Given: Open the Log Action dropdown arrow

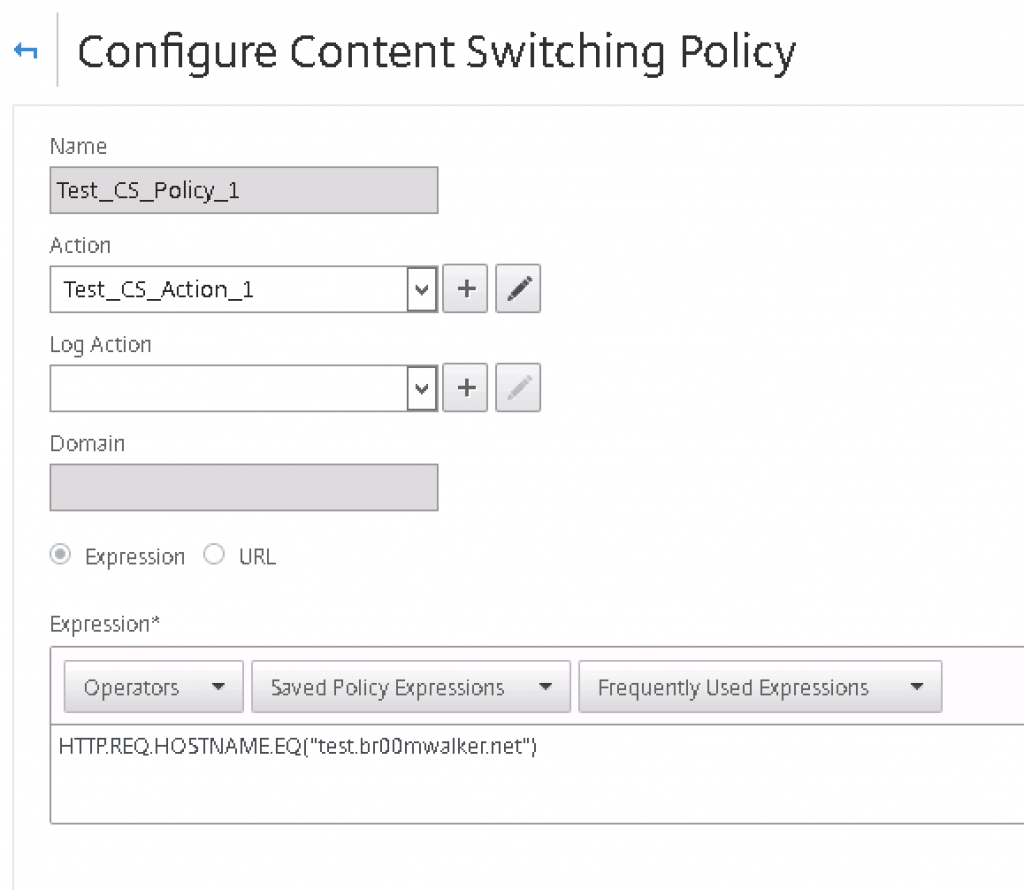Looking at the screenshot, I should pyautogui.click(x=422, y=388).
